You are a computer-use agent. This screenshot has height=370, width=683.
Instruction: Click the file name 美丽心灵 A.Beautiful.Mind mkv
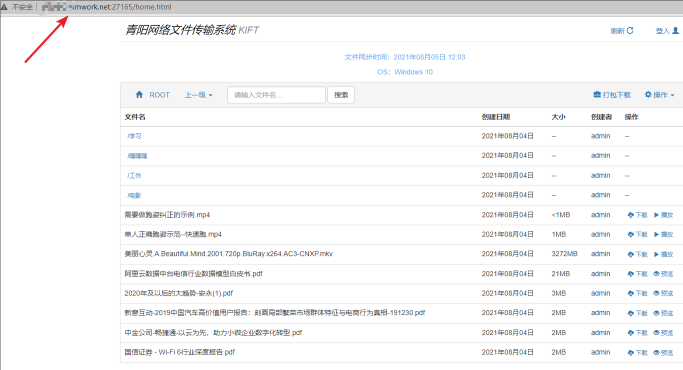(x=229, y=254)
